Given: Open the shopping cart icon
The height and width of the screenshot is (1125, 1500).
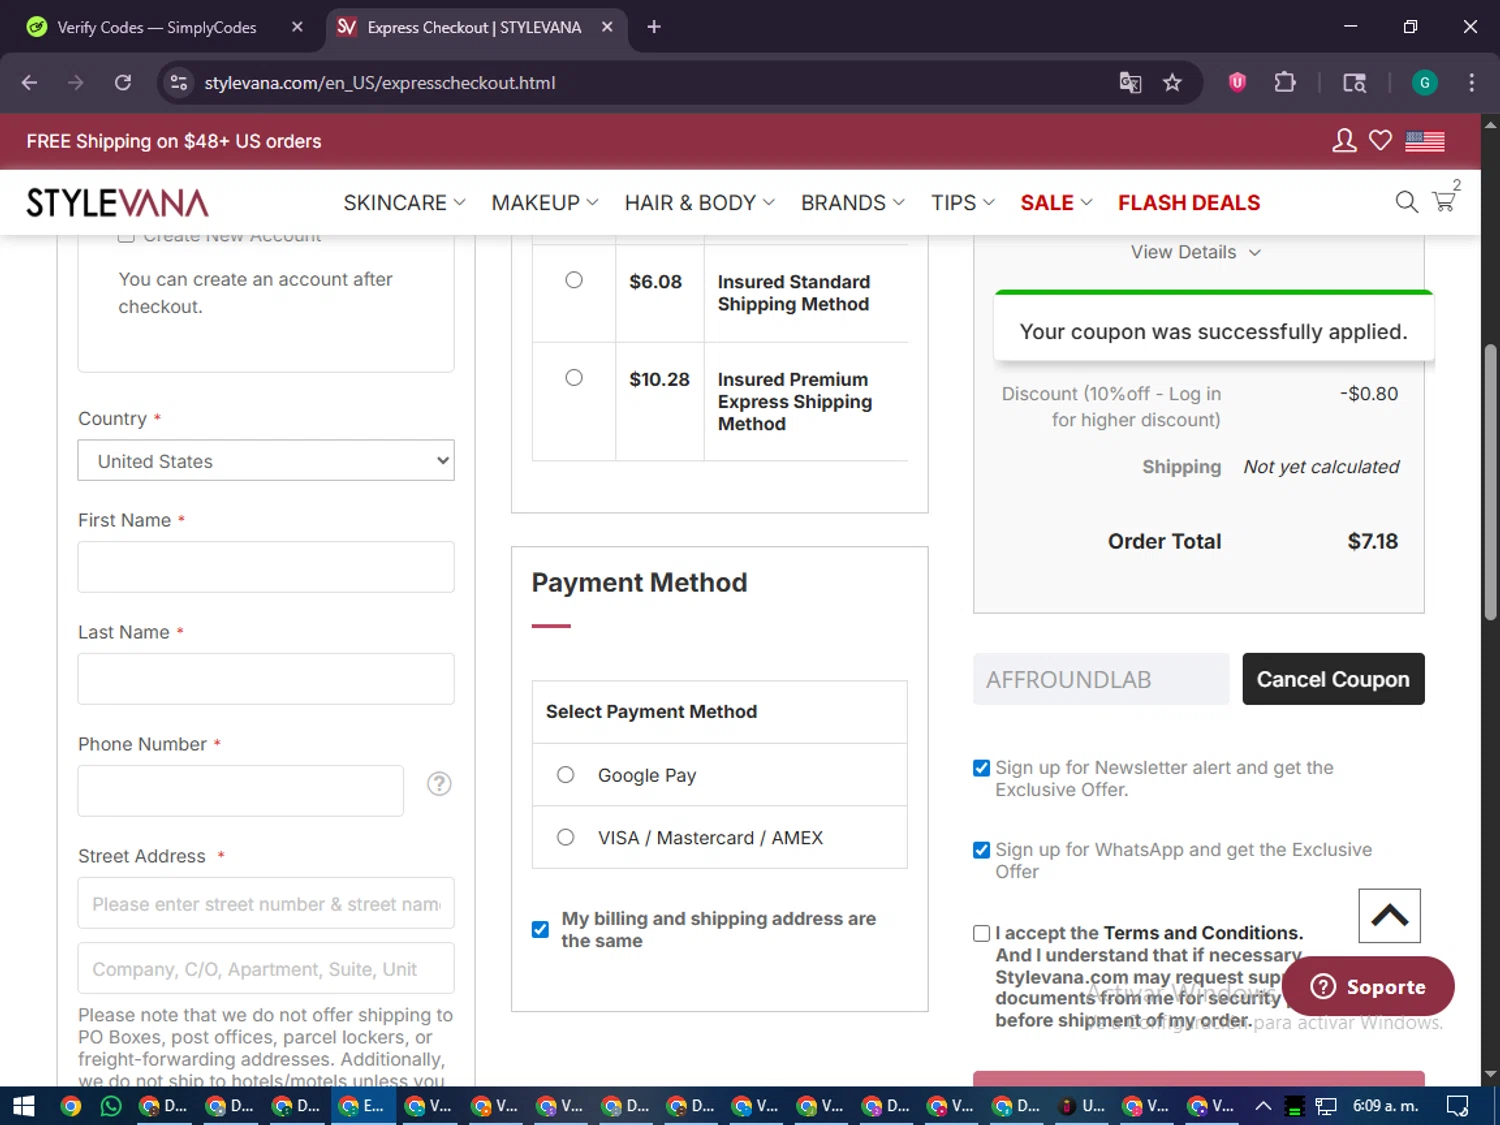Looking at the screenshot, I should click(1444, 201).
